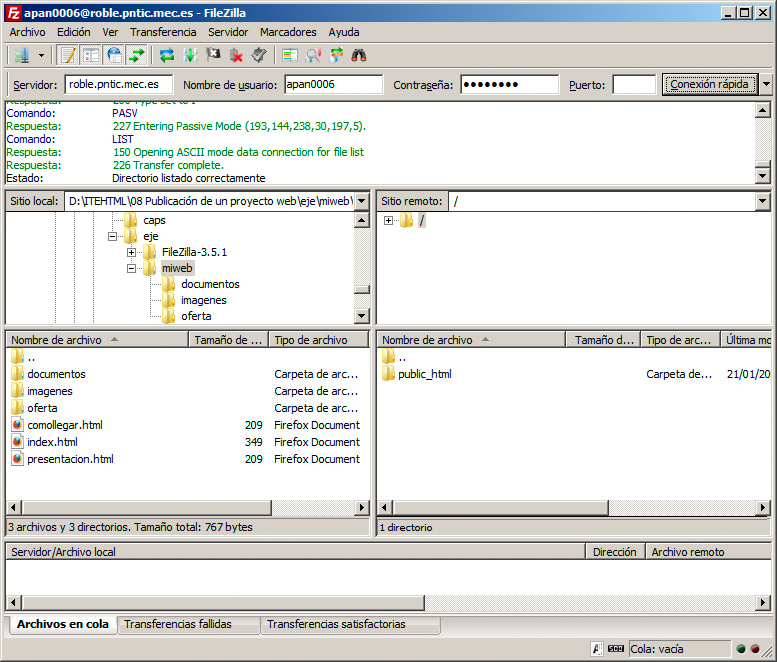The image size is (777, 662).
Task: Open the Archivo menu
Action: pos(27,32)
